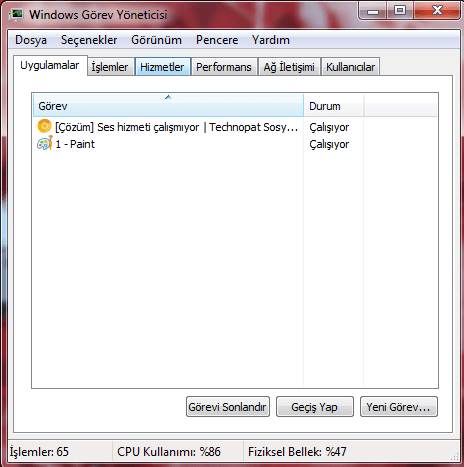Open the Pencere menu
The height and width of the screenshot is (467, 464).
[x=217, y=40]
